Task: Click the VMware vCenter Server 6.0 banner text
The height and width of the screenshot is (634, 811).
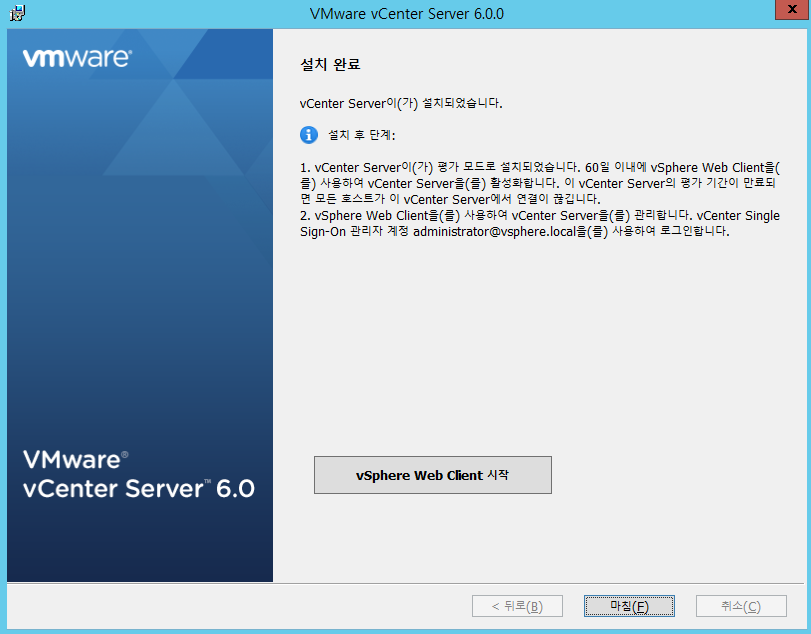Action: (138, 474)
